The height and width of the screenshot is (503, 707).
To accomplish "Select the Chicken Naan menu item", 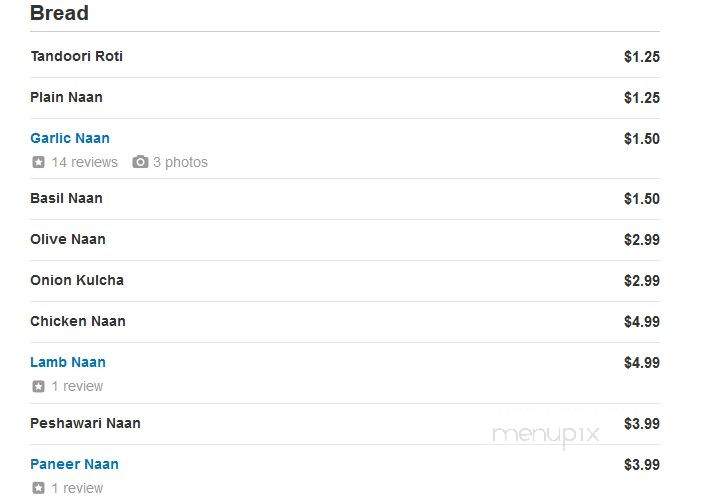I will [x=345, y=321].
